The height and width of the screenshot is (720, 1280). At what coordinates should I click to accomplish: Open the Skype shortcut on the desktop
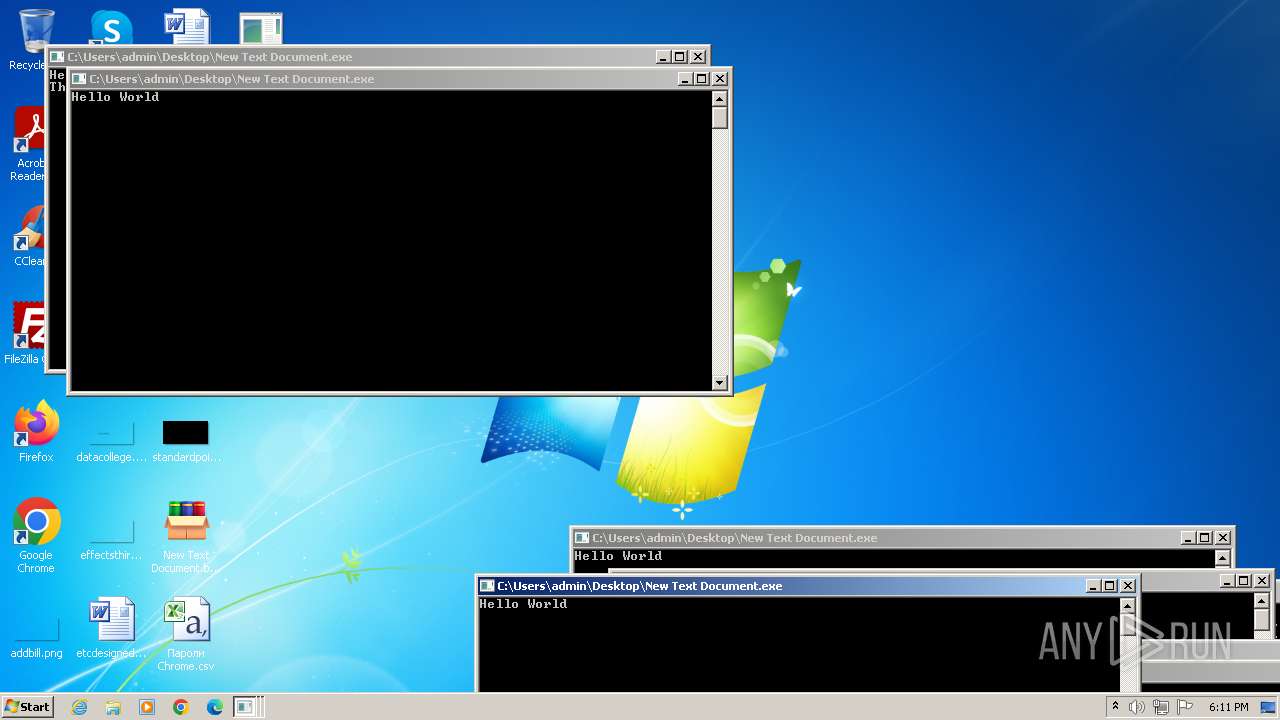[x=110, y=27]
